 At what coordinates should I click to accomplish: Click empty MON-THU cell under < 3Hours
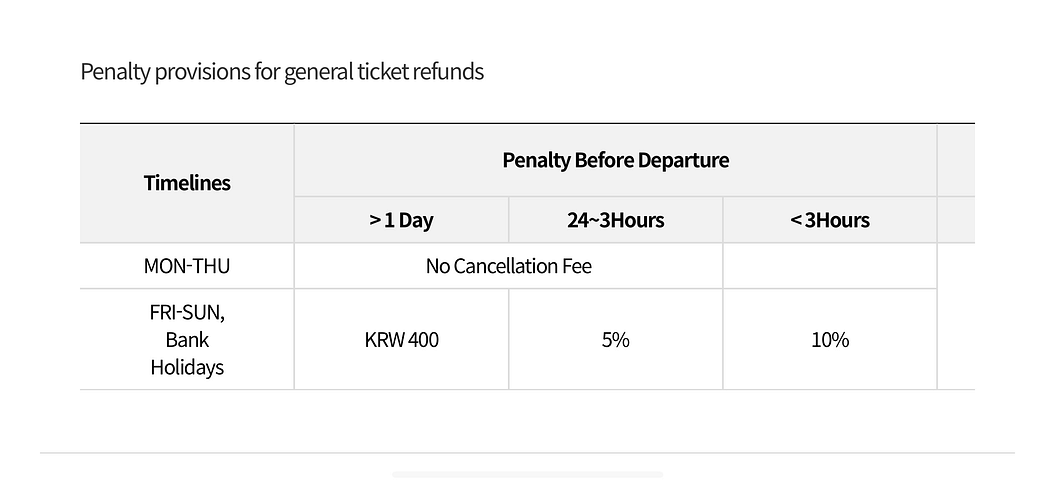[x=829, y=266]
